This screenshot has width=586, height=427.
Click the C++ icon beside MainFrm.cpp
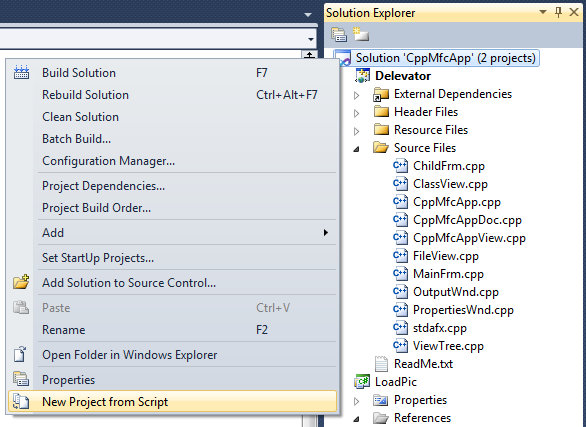coord(400,273)
